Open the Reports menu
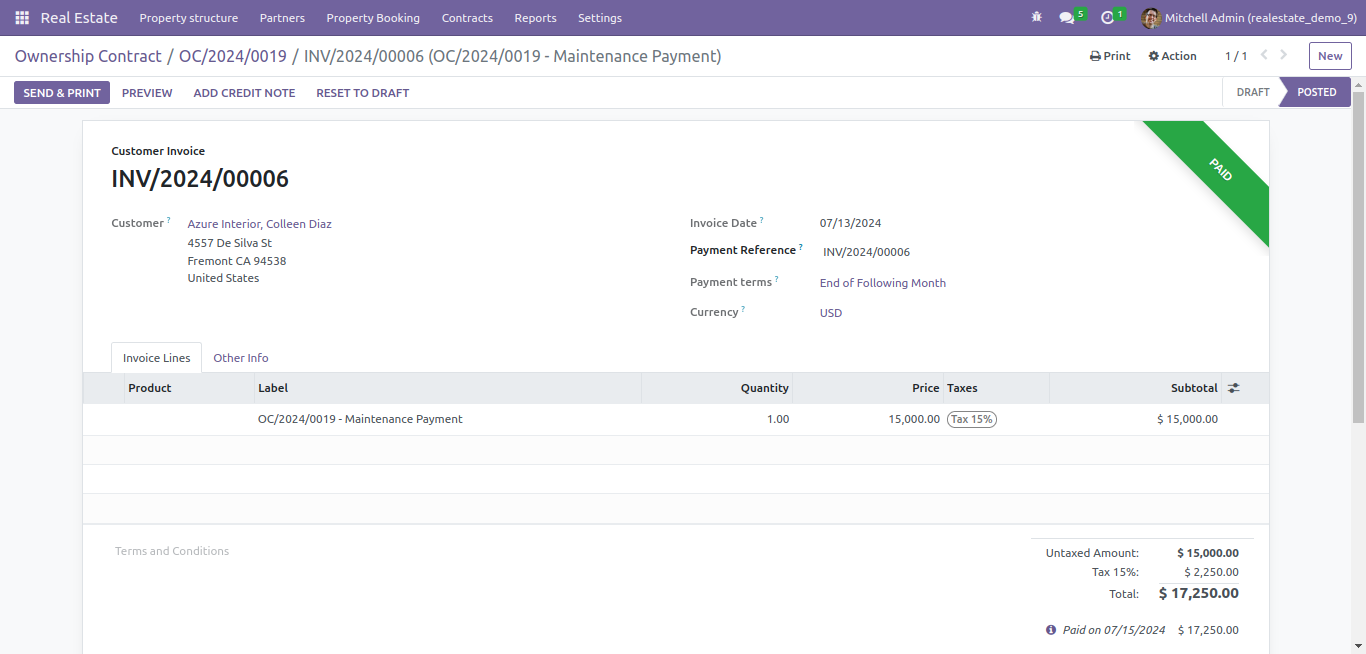 (535, 18)
